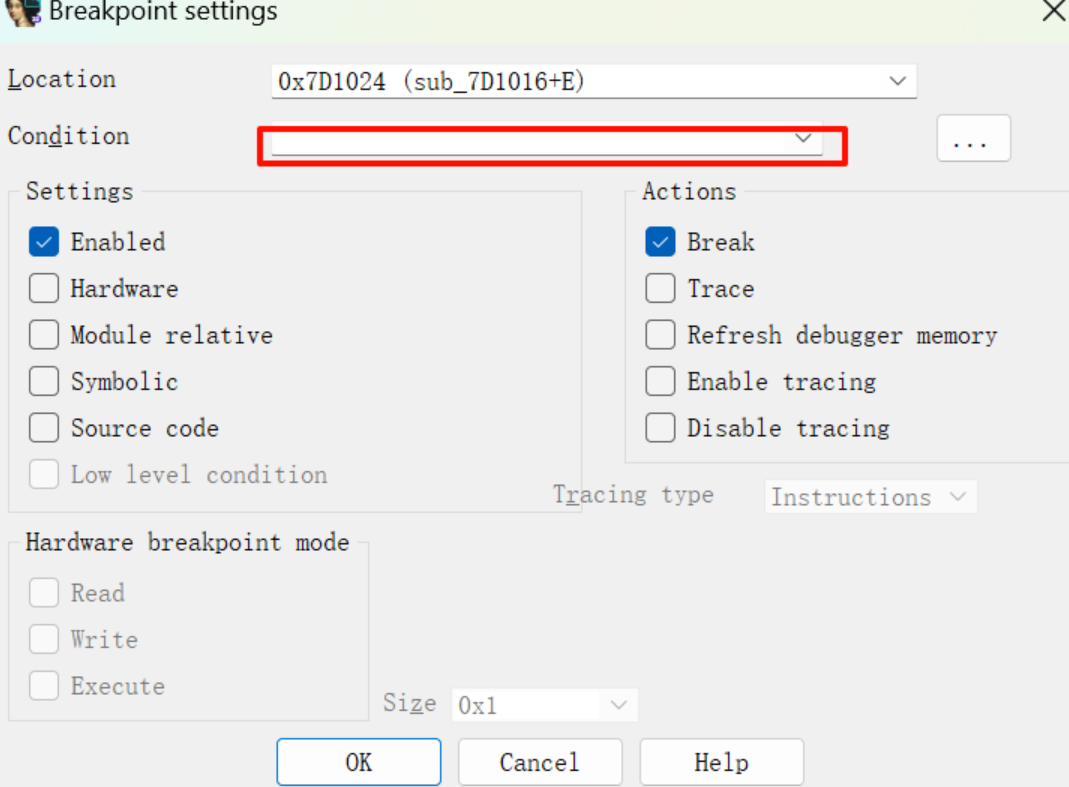Uncheck the Break action checkbox
1069x787 pixels.
click(x=660, y=242)
